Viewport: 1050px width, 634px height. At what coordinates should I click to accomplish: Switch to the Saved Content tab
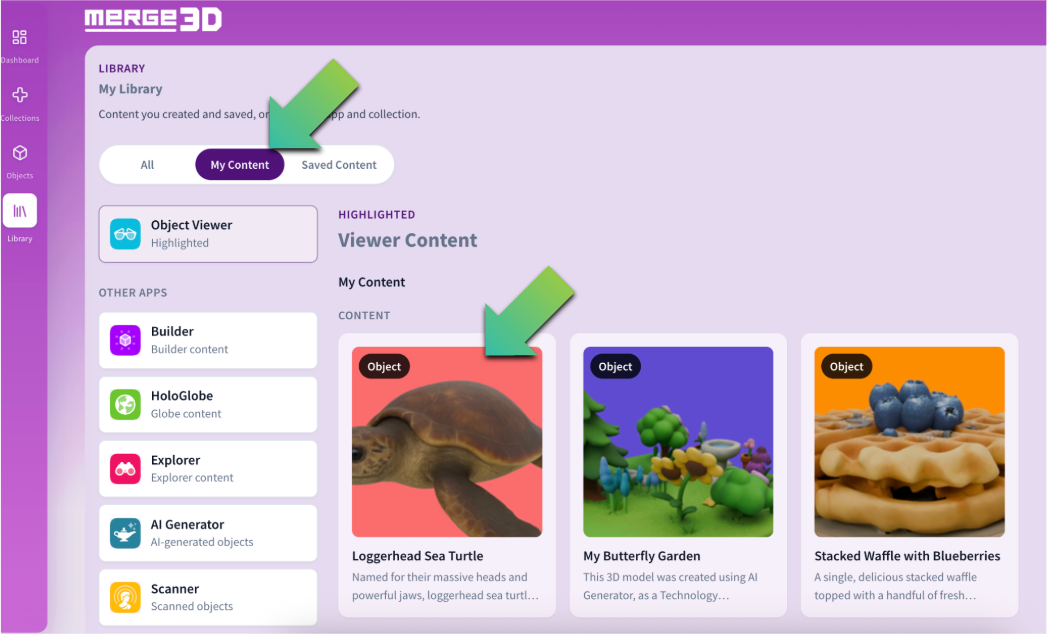[339, 165]
